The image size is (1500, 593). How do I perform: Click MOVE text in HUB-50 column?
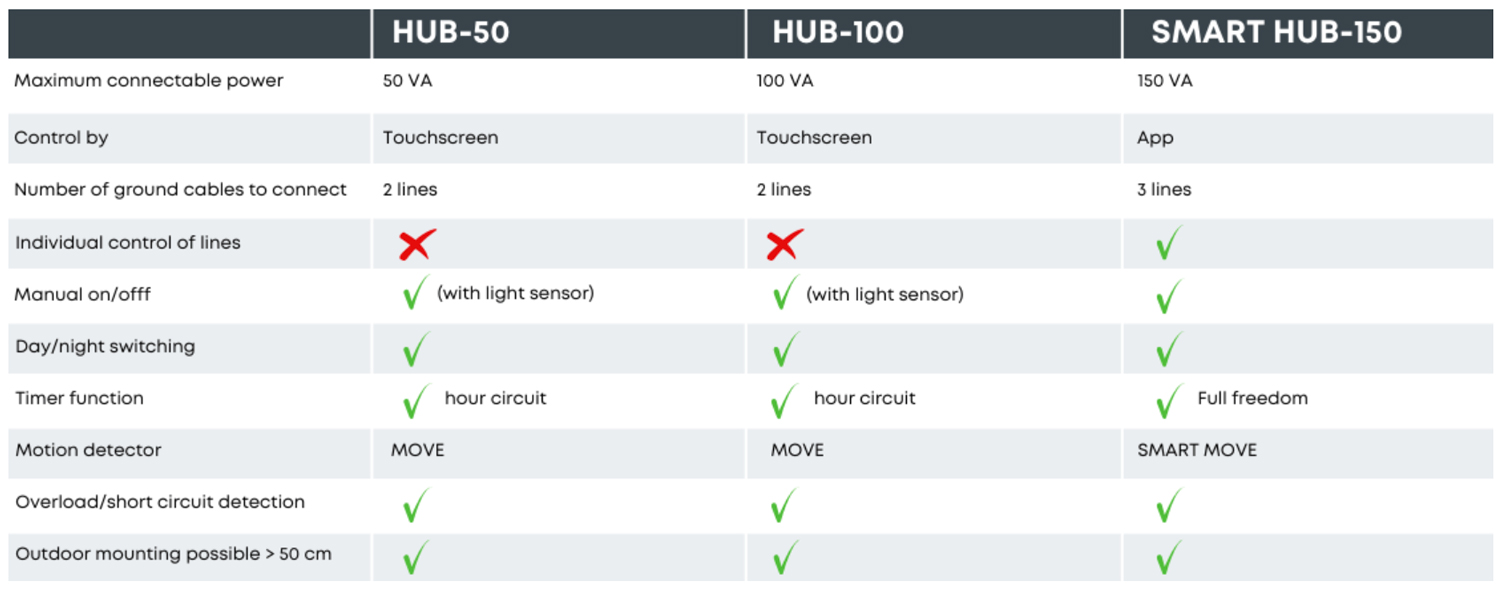pos(417,450)
